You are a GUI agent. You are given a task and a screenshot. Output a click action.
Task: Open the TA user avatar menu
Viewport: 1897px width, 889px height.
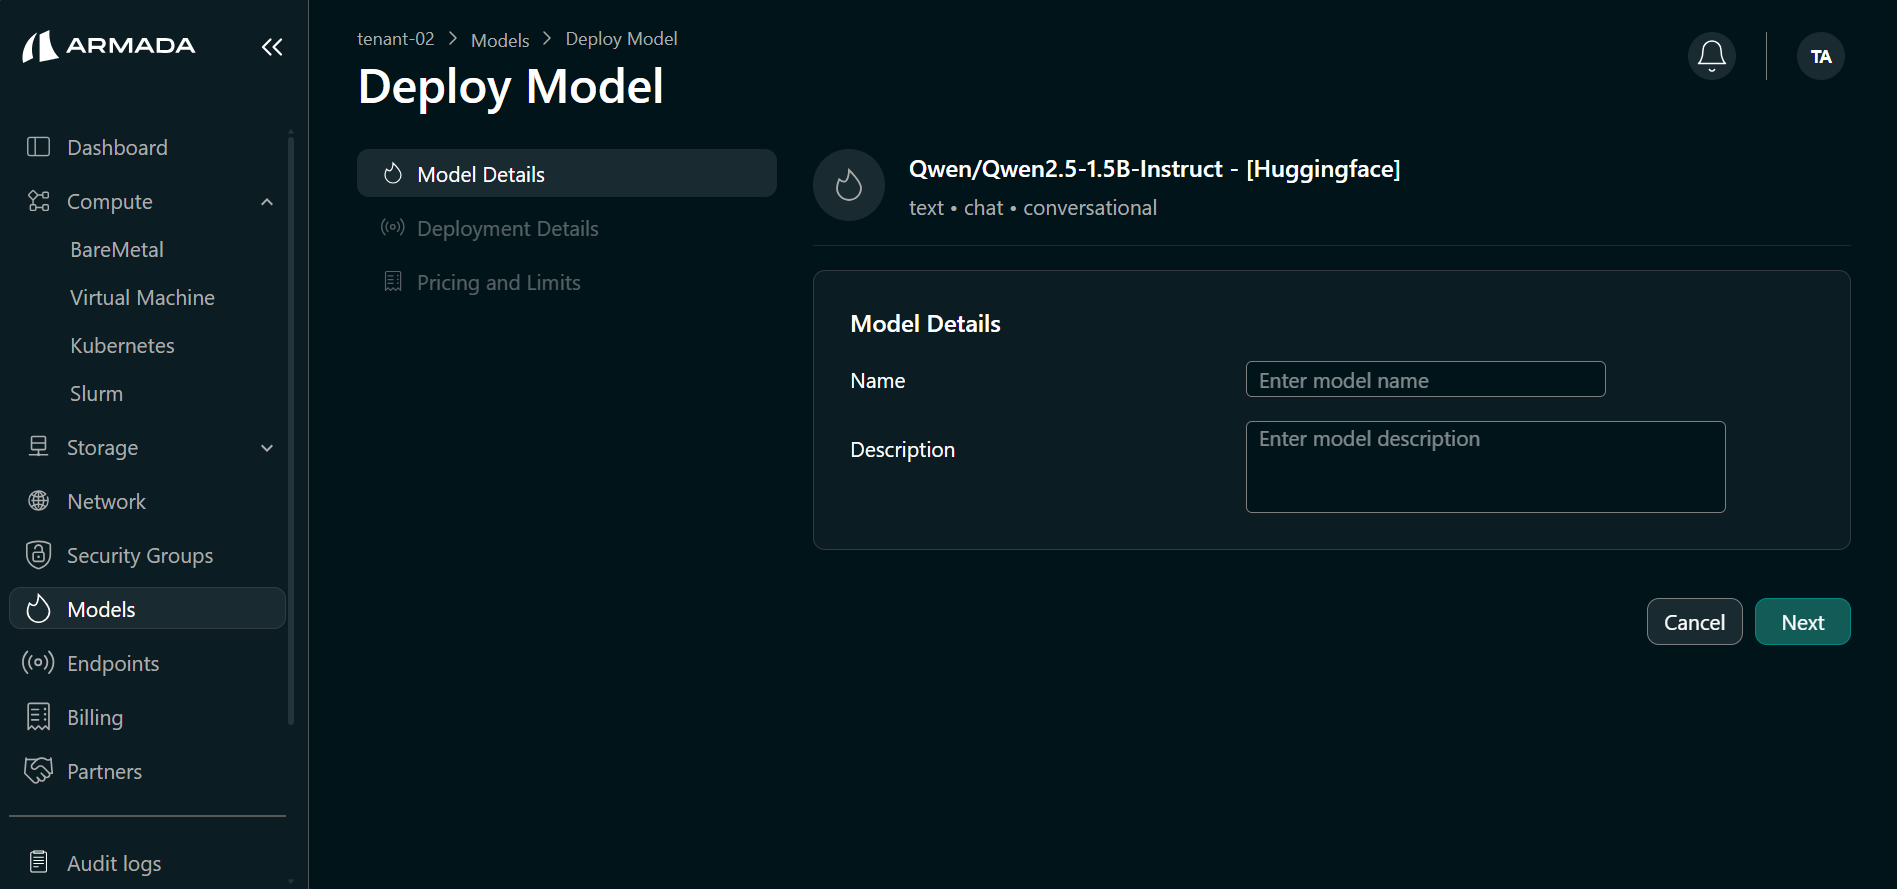(x=1821, y=56)
